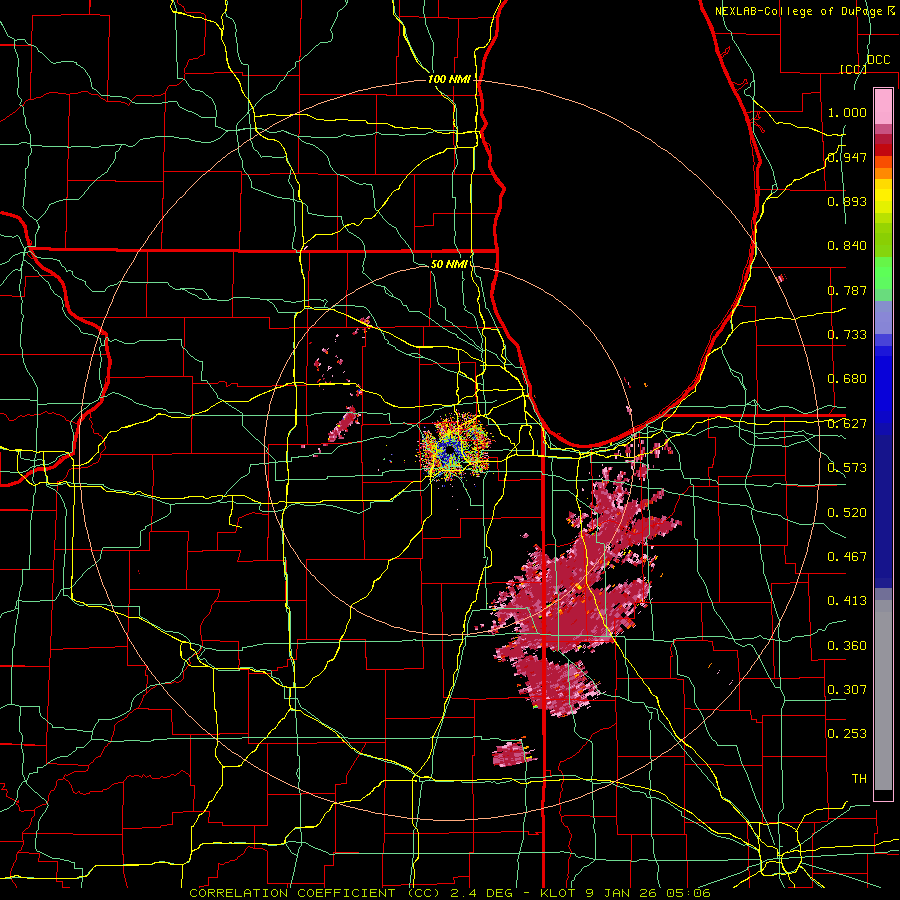Click the 0.360 scale value

[847, 646]
